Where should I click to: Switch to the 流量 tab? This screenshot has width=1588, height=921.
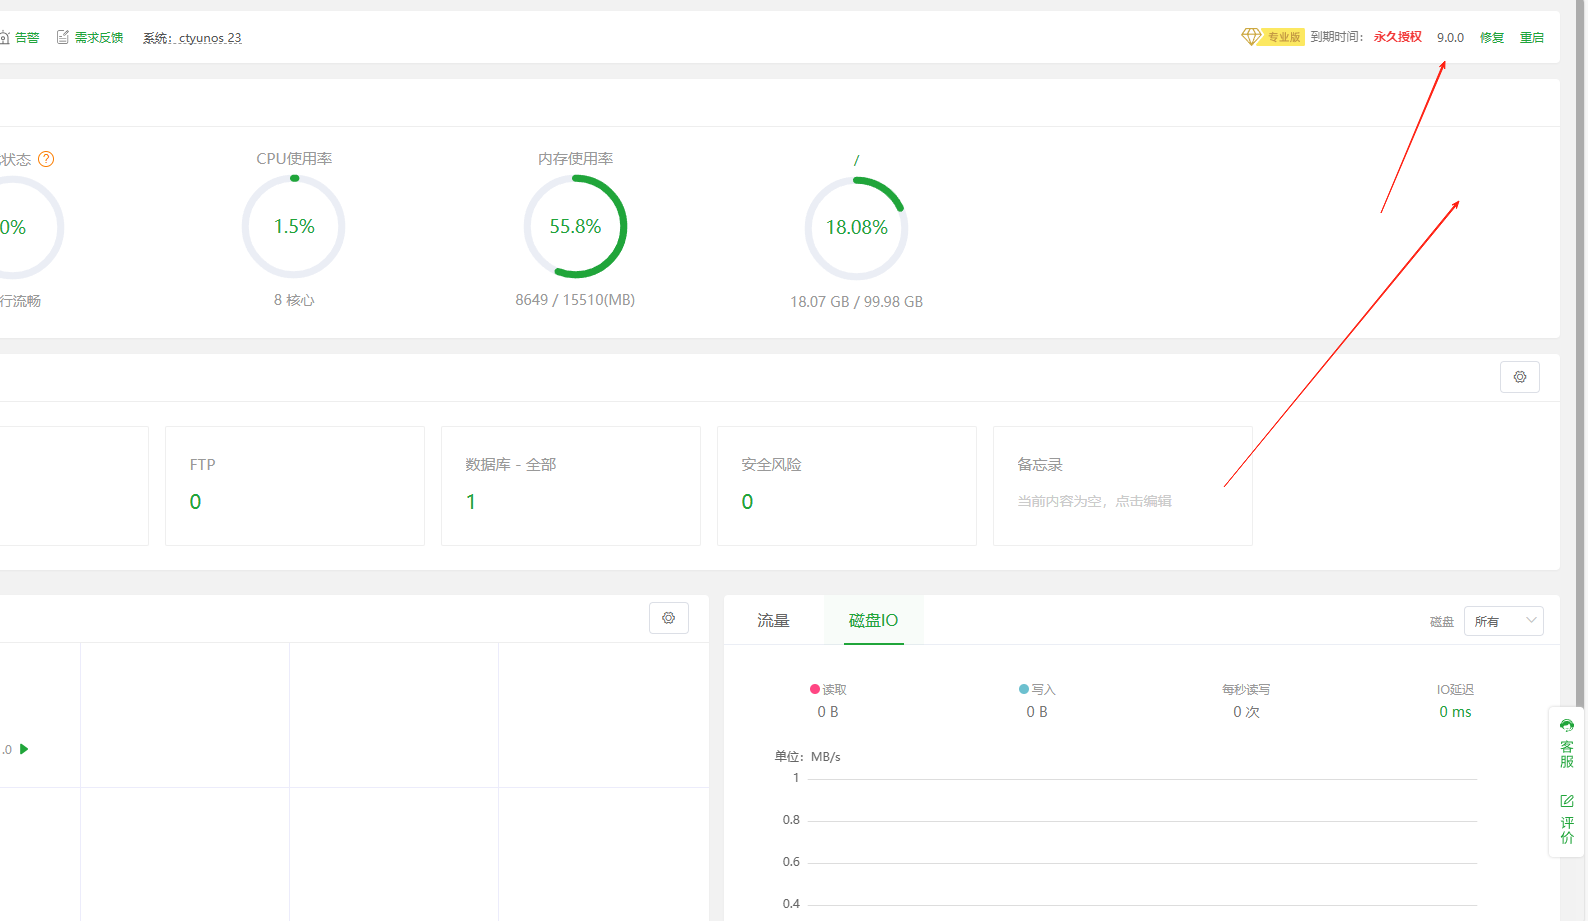(x=773, y=621)
